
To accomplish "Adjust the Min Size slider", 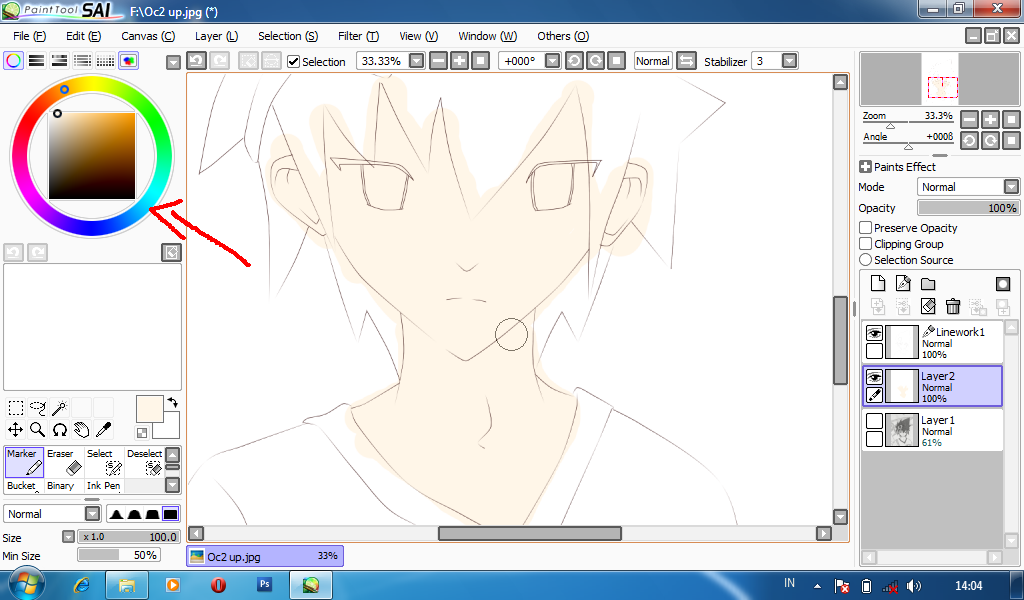I will (119, 555).
